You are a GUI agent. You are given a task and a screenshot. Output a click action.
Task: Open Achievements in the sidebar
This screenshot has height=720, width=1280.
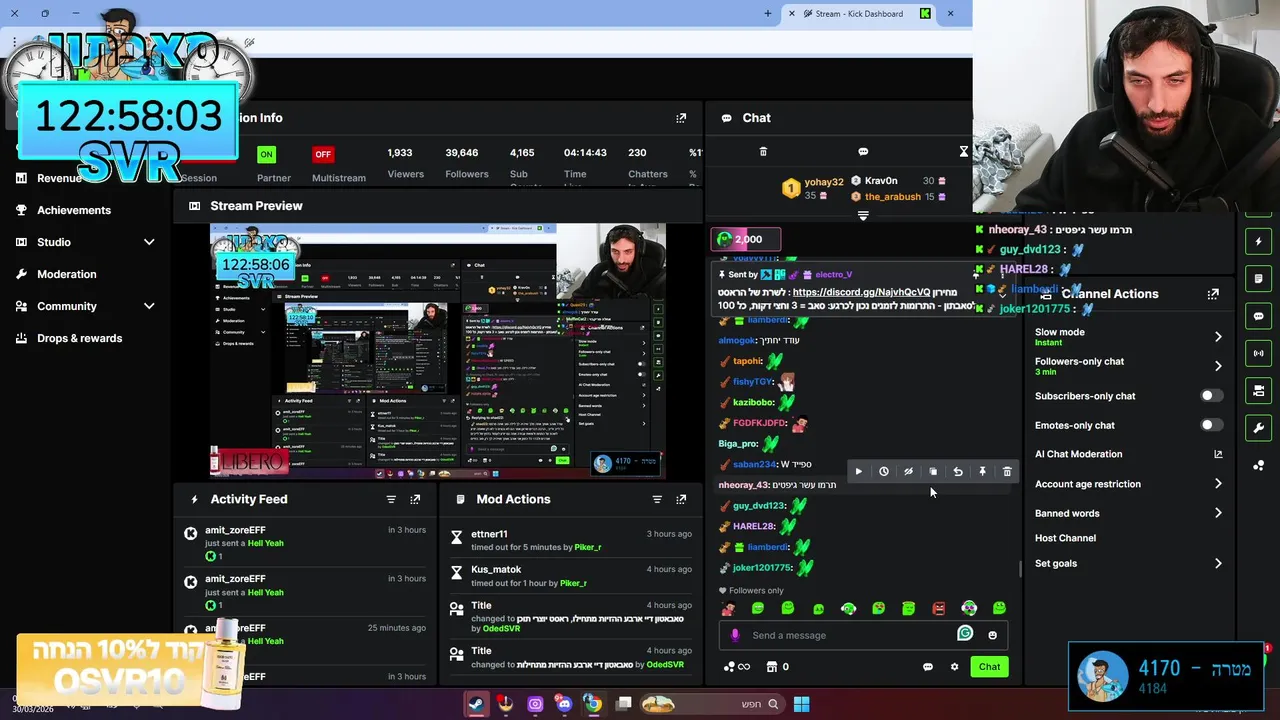pos(74,210)
